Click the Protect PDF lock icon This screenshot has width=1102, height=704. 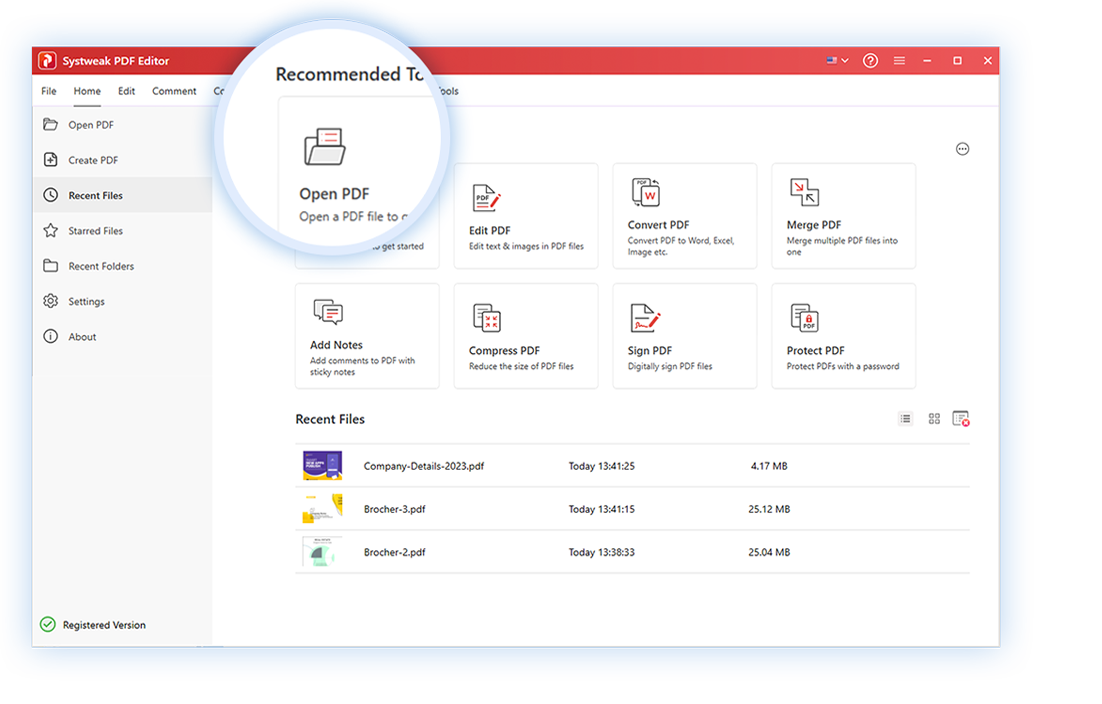point(804,318)
